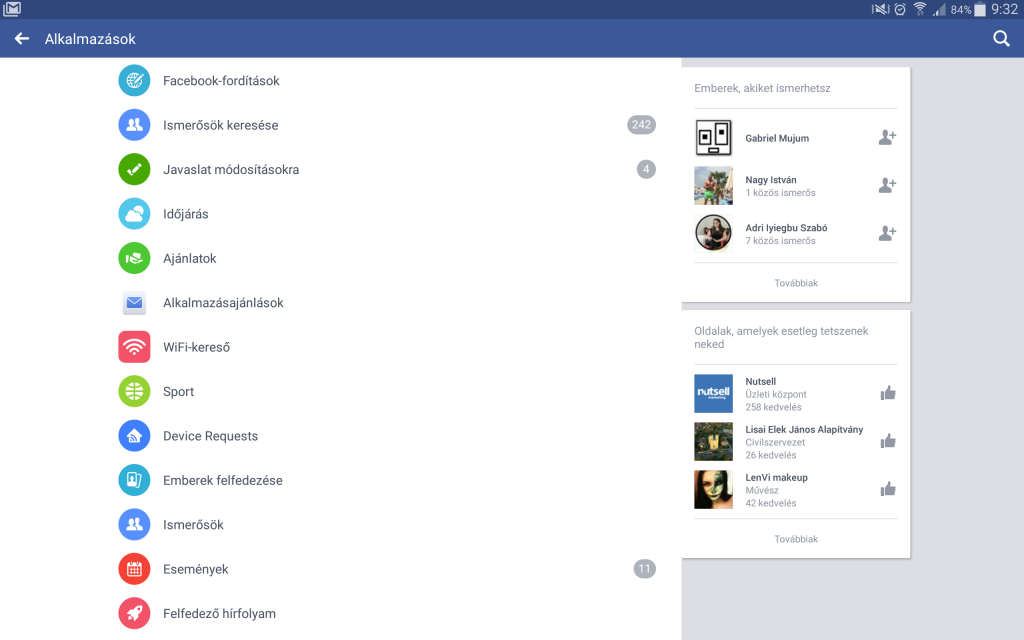Image resolution: width=1024 pixels, height=640 pixels.
Task: Like the LenVi makeup page
Action: pos(887,489)
